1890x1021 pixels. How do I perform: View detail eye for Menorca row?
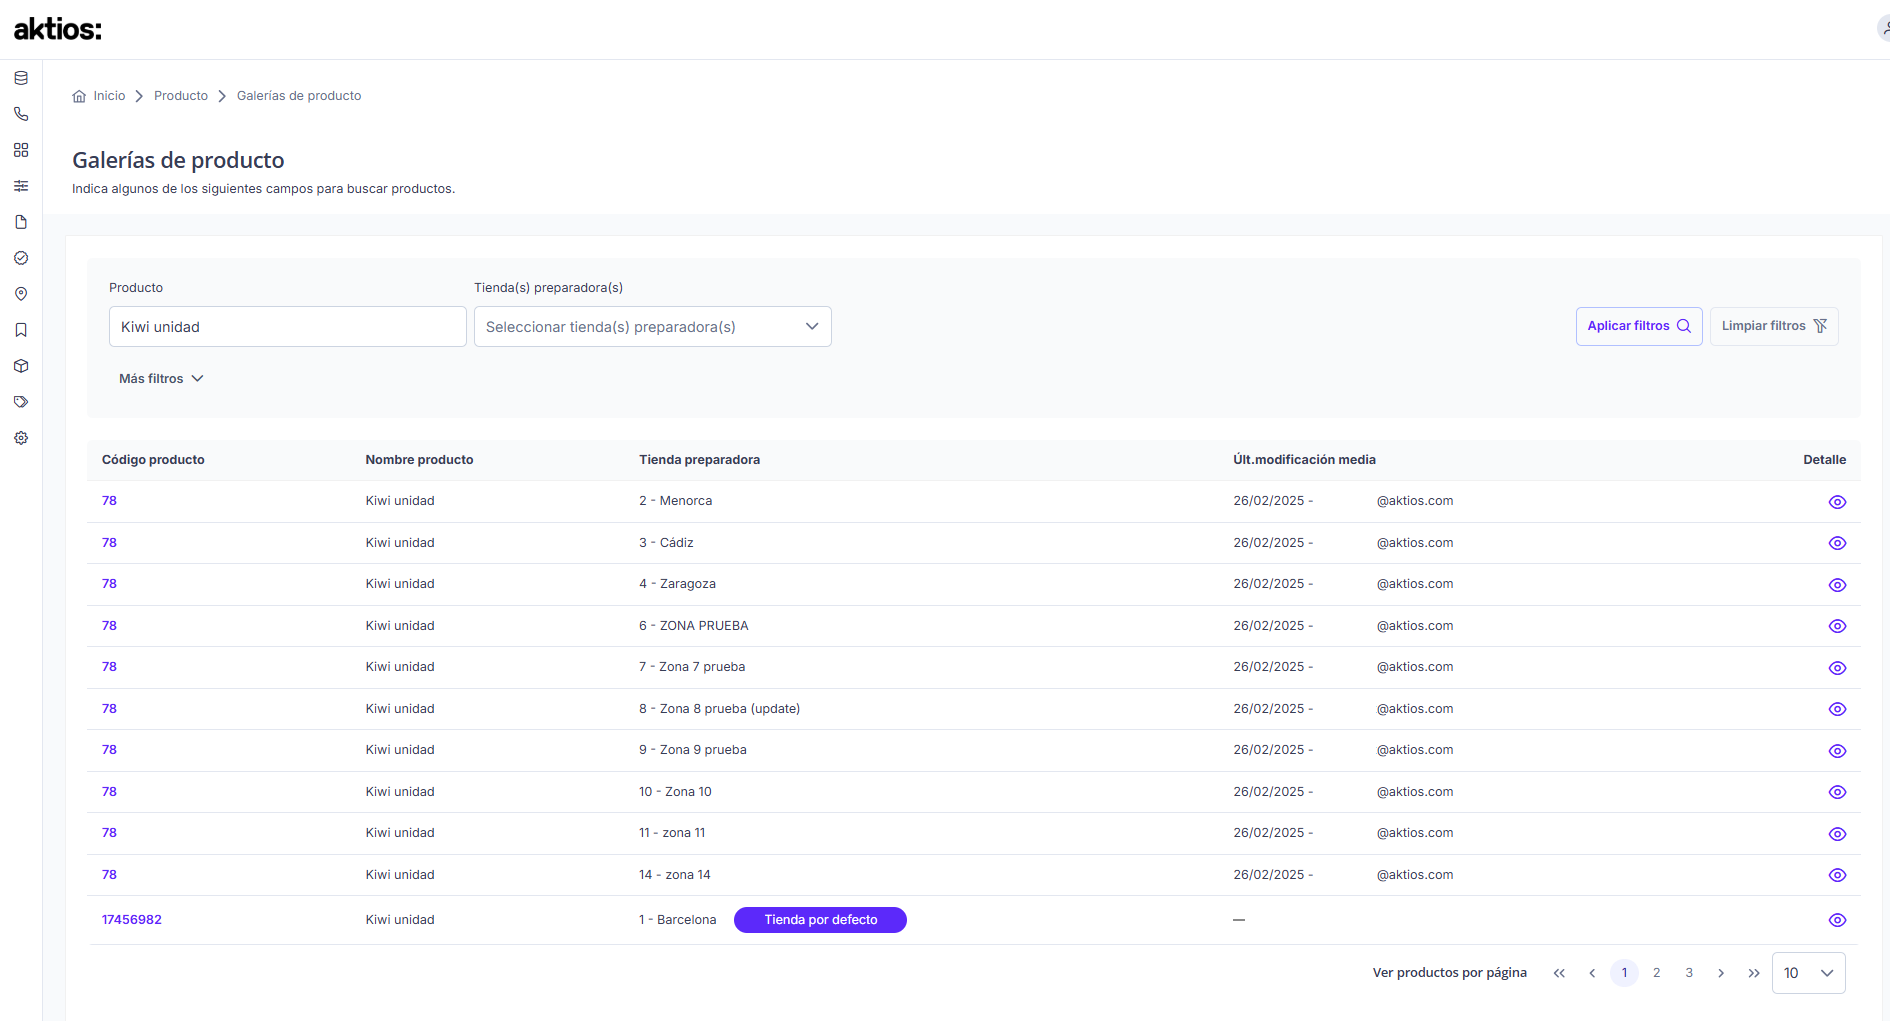click(1837, 502)
